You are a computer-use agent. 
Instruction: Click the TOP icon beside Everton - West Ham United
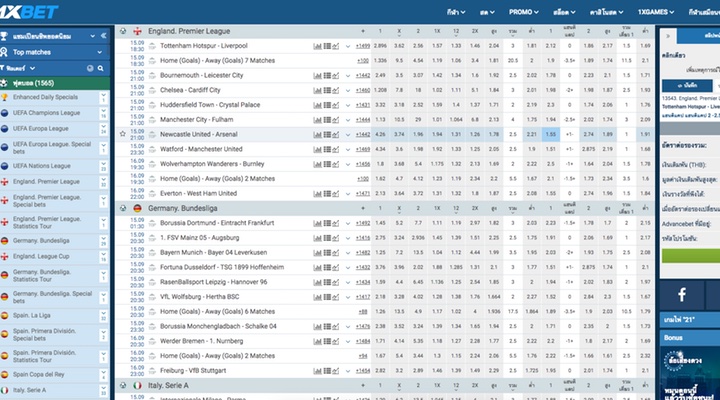[x=152, y=194]
